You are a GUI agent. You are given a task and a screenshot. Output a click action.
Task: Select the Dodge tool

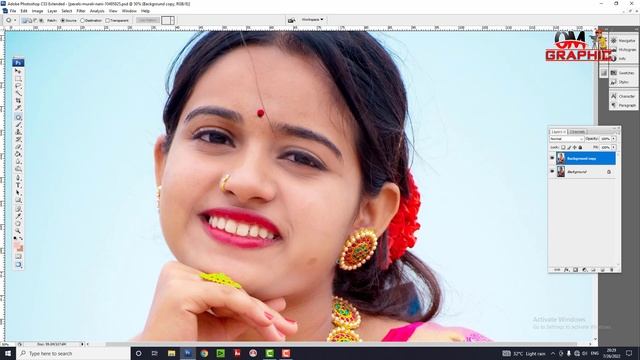pyautogui.click(x=18, y=169)
